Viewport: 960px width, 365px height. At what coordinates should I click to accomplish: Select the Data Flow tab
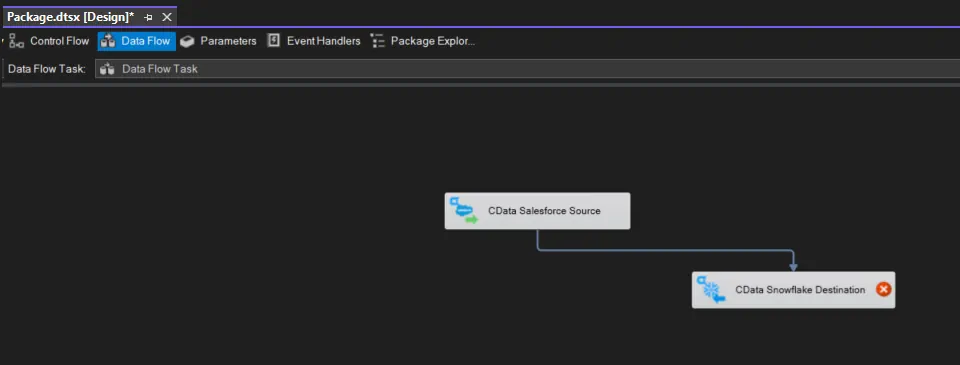click(137, 41)
